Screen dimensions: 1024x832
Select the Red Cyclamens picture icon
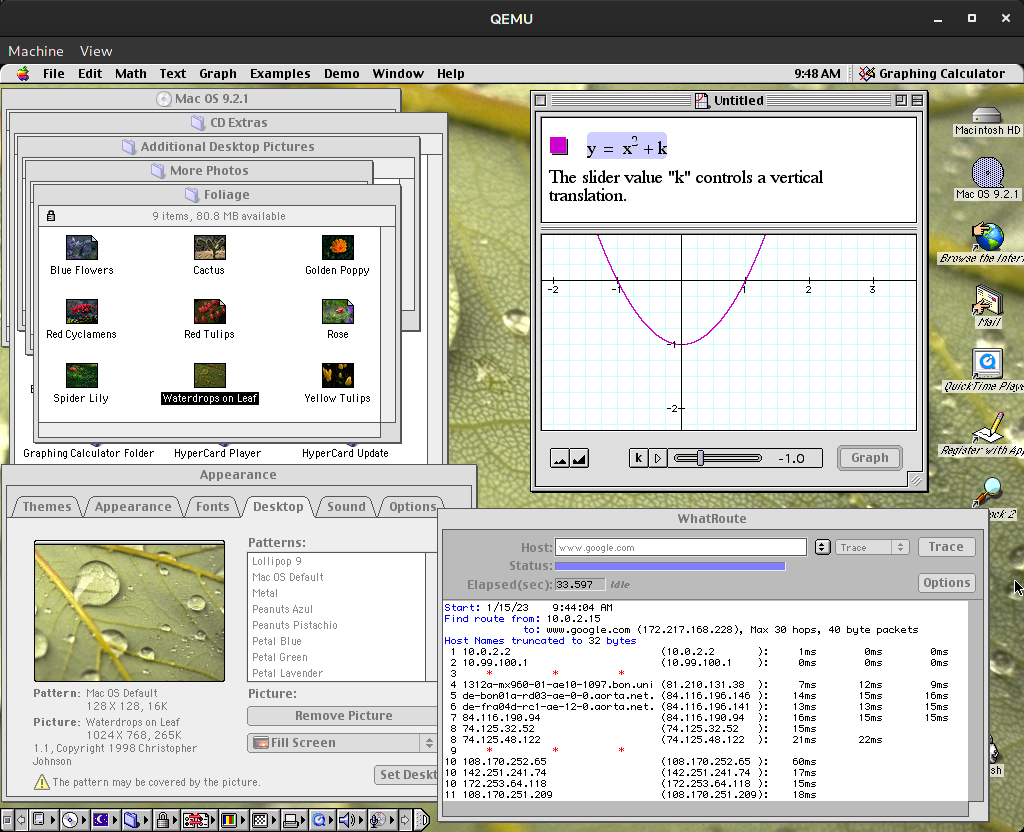pos(82,312)
